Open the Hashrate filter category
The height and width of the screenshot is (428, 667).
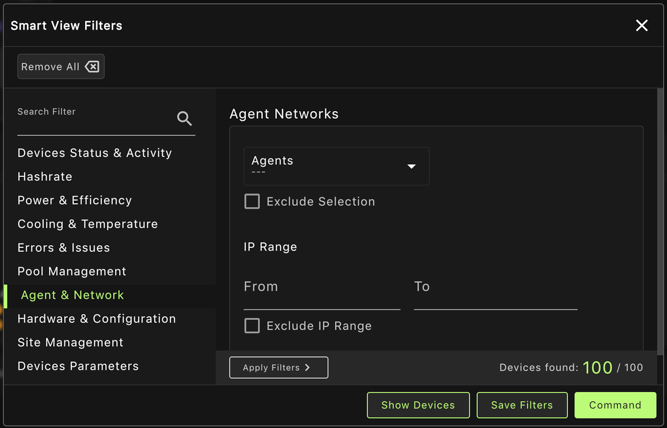[45, 177]
